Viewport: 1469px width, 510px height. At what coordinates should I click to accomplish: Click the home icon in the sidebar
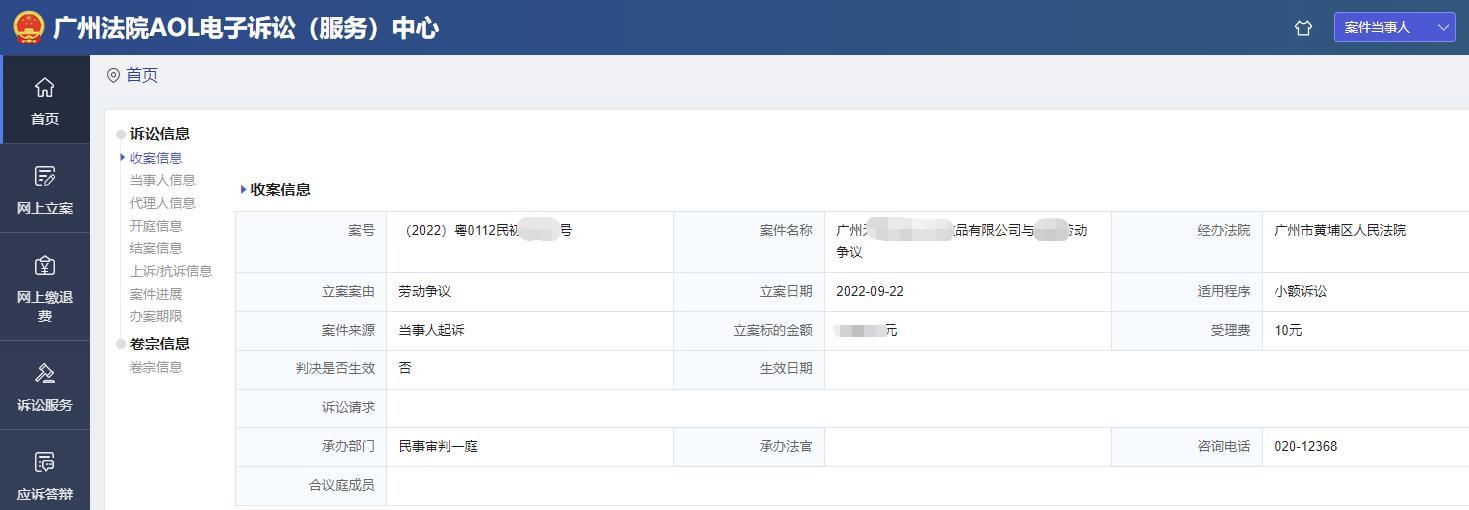pyautogui.click(x=44, y=88)
